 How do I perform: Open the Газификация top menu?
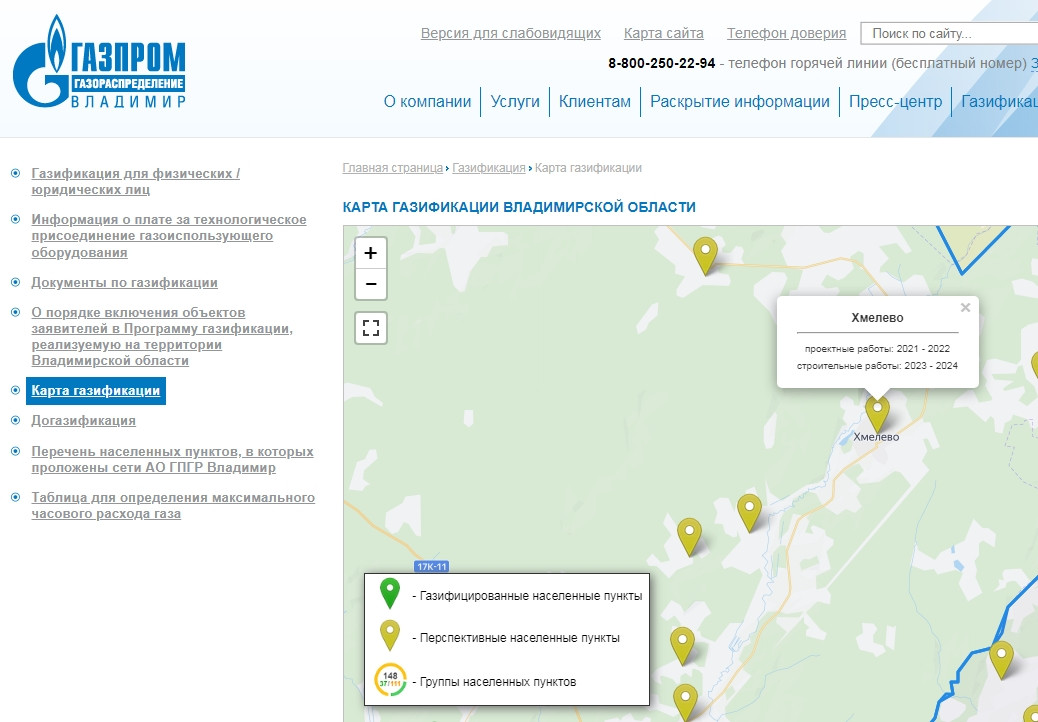pos(999,101)
